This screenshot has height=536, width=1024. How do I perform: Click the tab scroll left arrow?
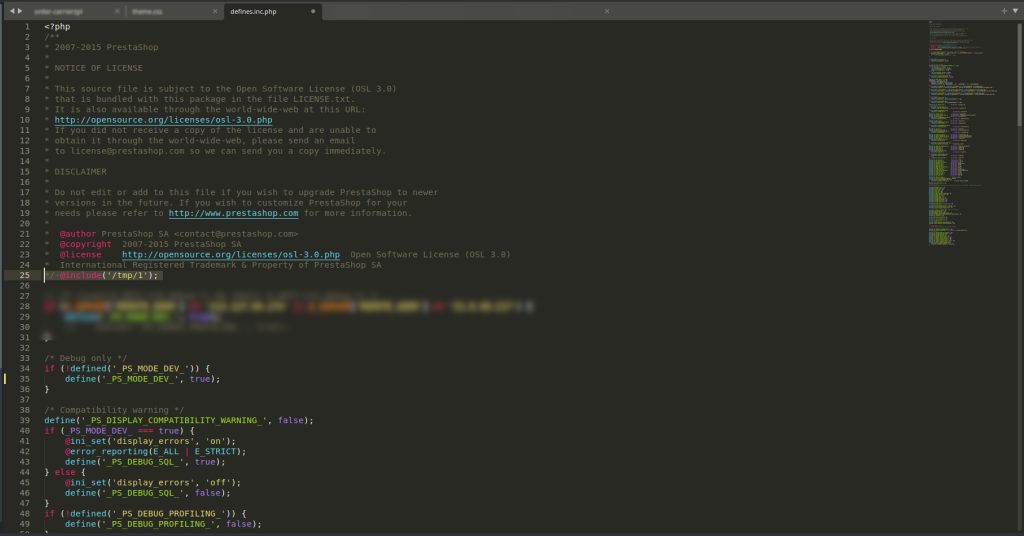tap(11, 11)
